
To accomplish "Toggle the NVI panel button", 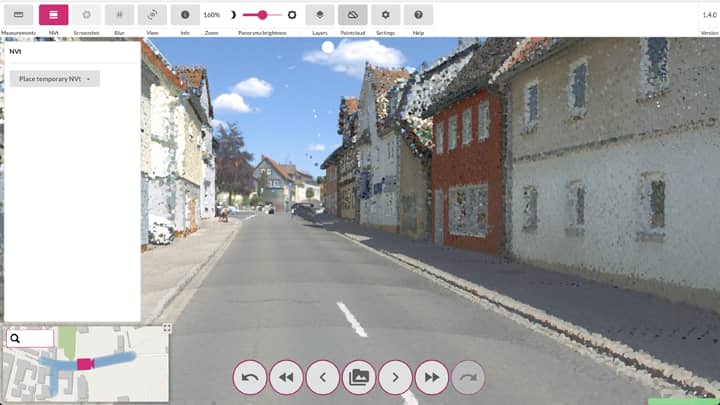I will click(53, 15).
